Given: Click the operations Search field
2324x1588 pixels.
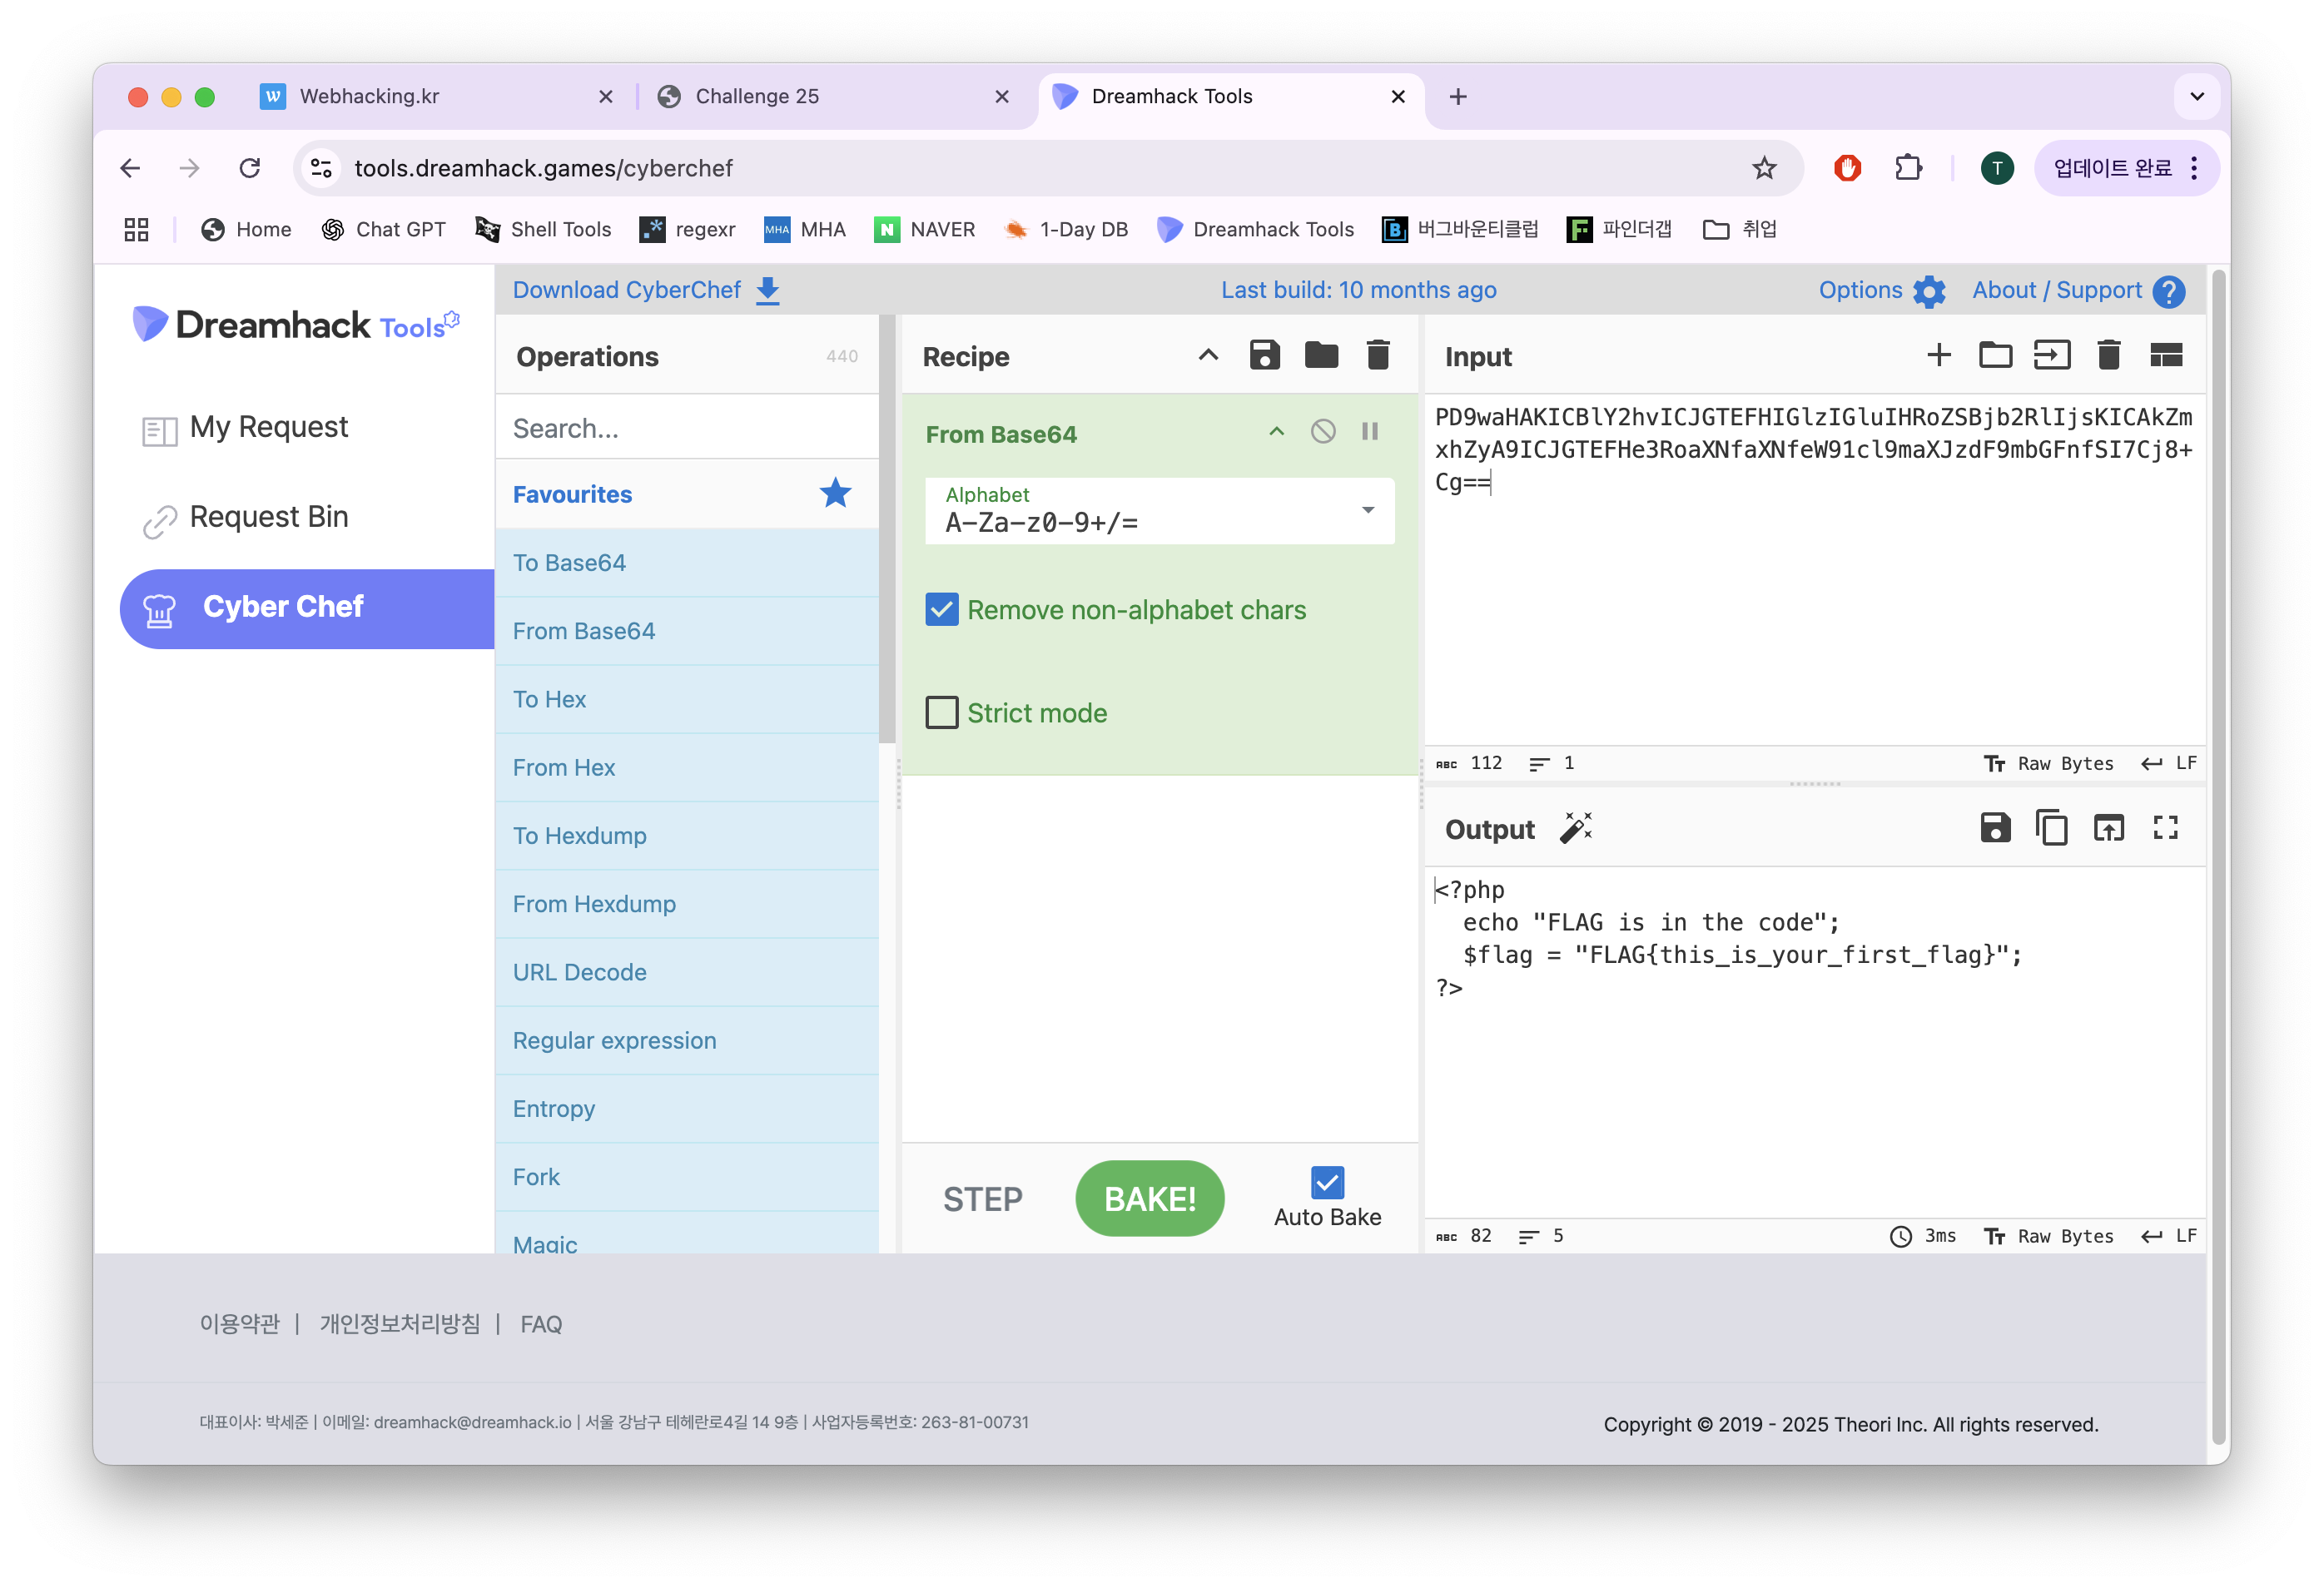Looking at the screenshot, I should 687,428.
